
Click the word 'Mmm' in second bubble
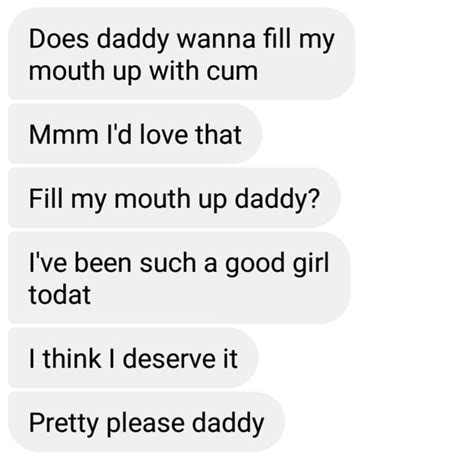[63, 135]
